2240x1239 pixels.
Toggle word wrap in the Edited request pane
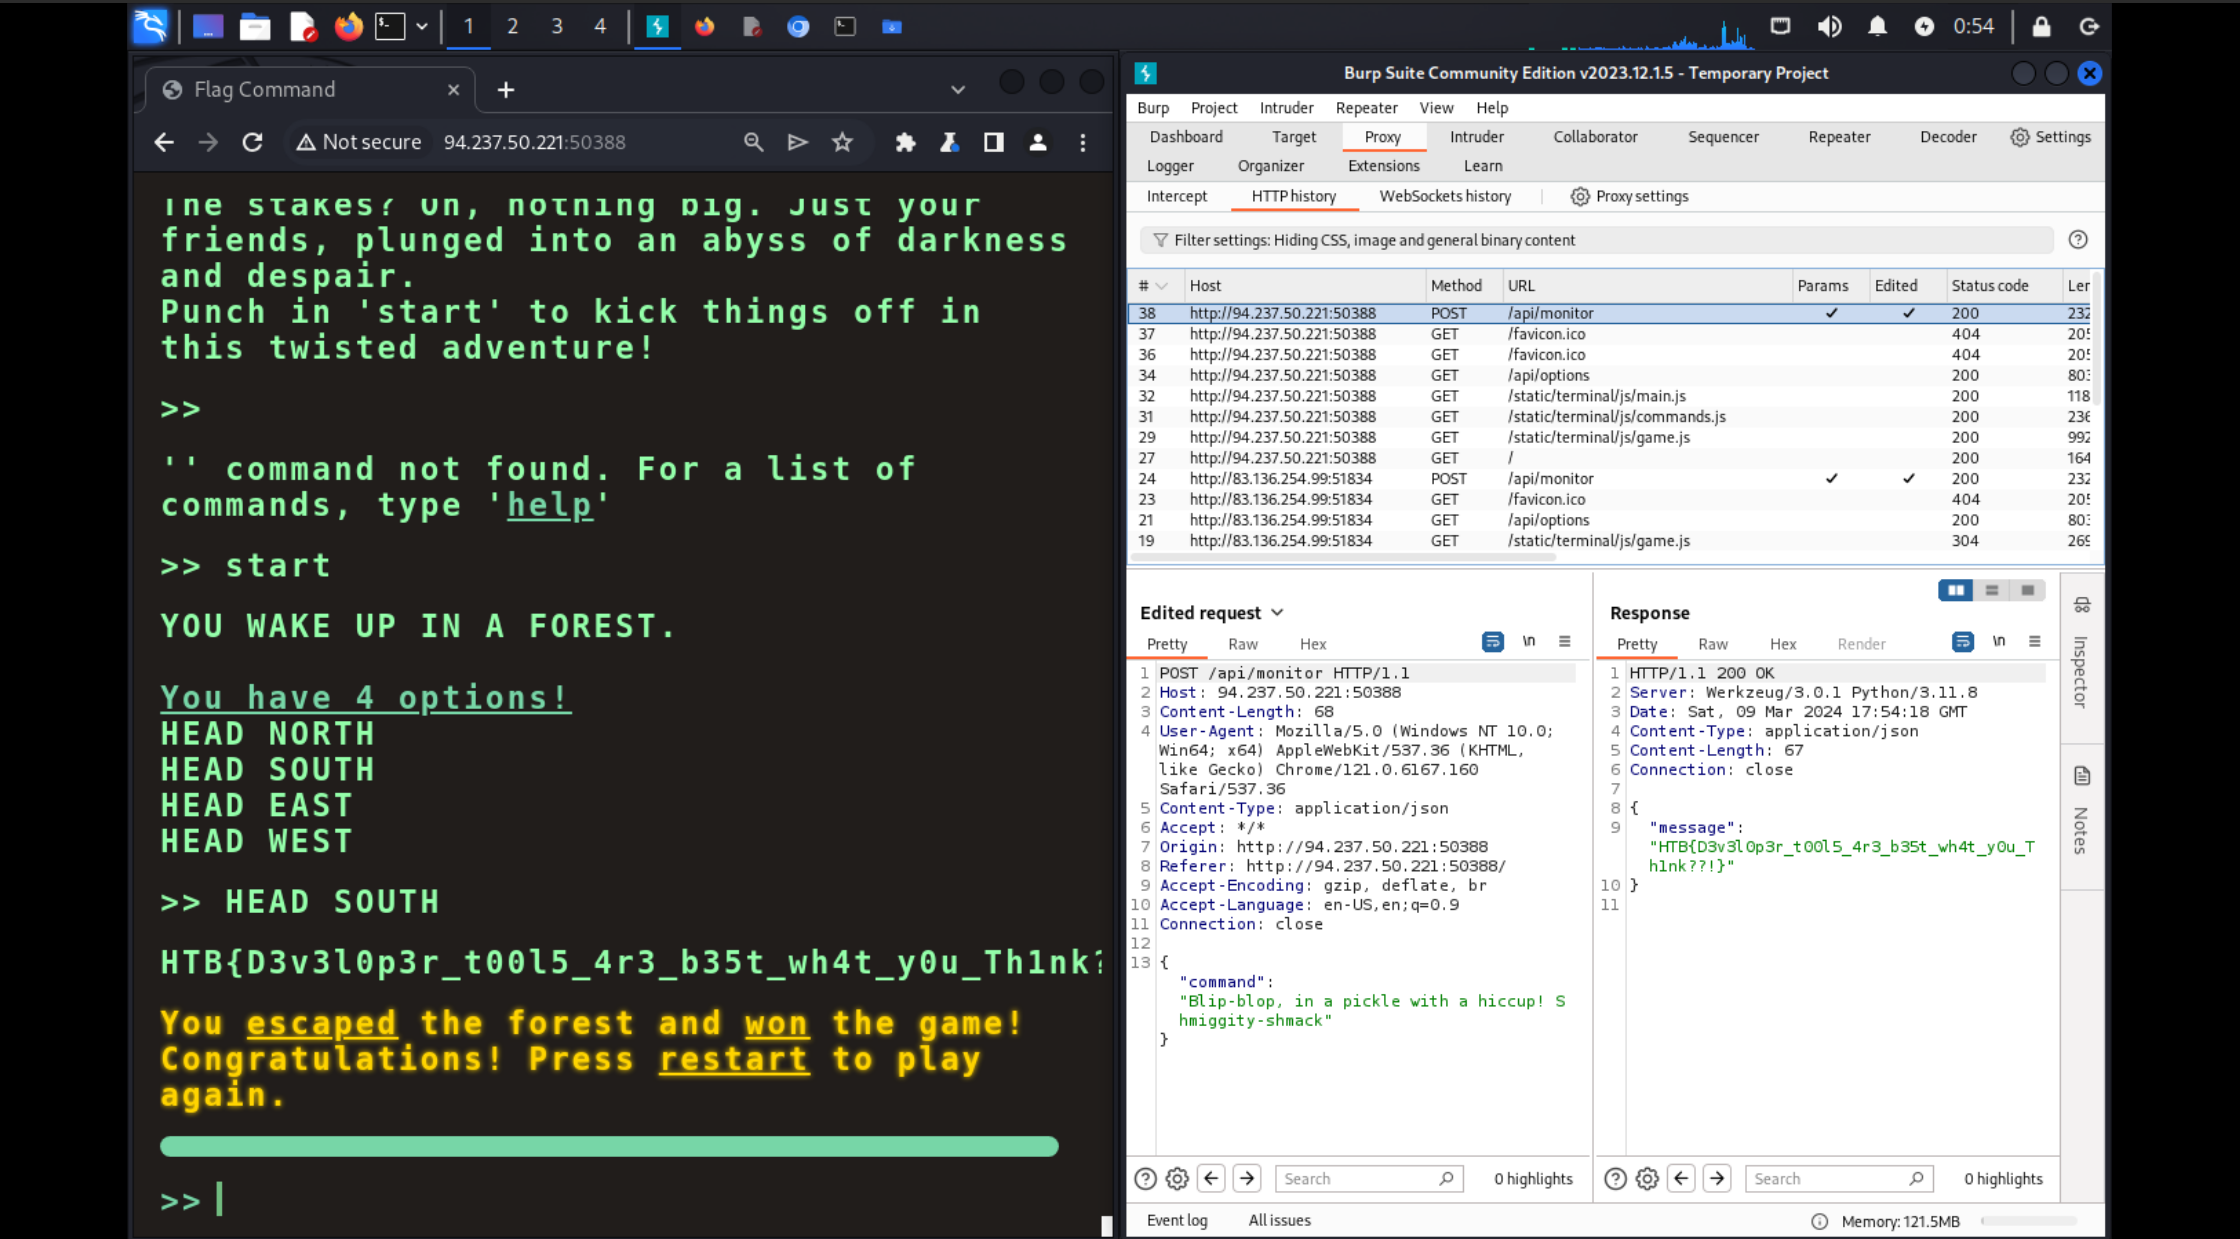pyautogui.click(x=1492, y=642)
